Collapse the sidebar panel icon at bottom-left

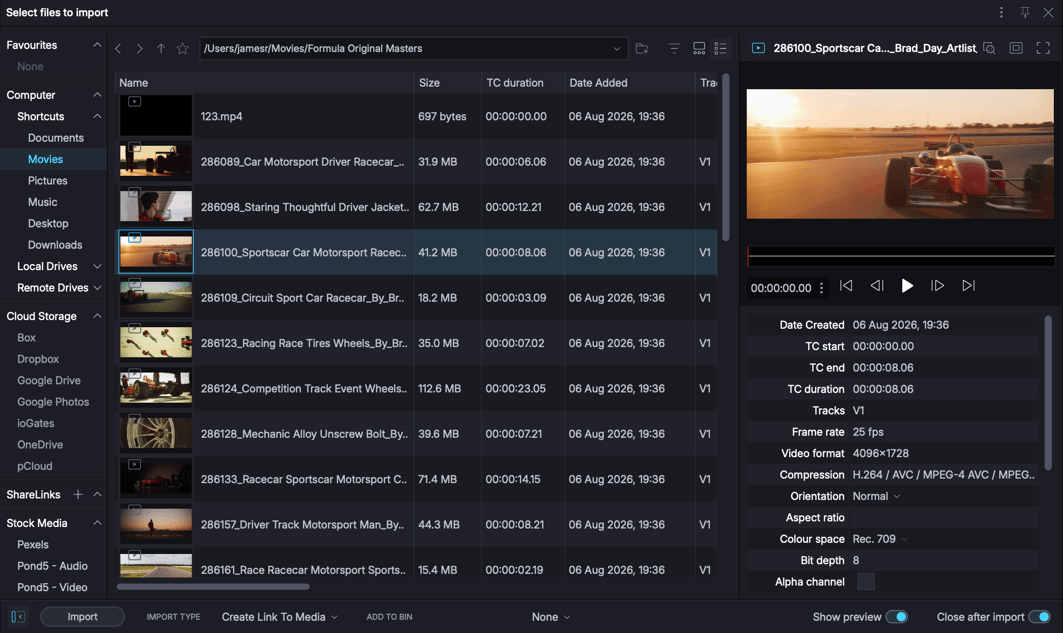[18, 617]
